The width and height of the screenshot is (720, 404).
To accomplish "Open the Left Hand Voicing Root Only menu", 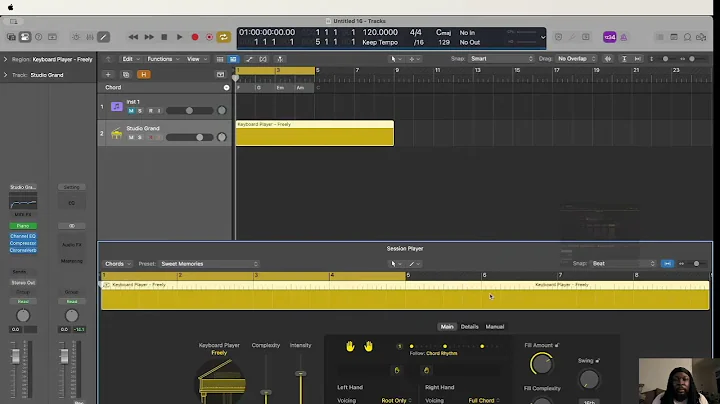I will tap(396, 401).
